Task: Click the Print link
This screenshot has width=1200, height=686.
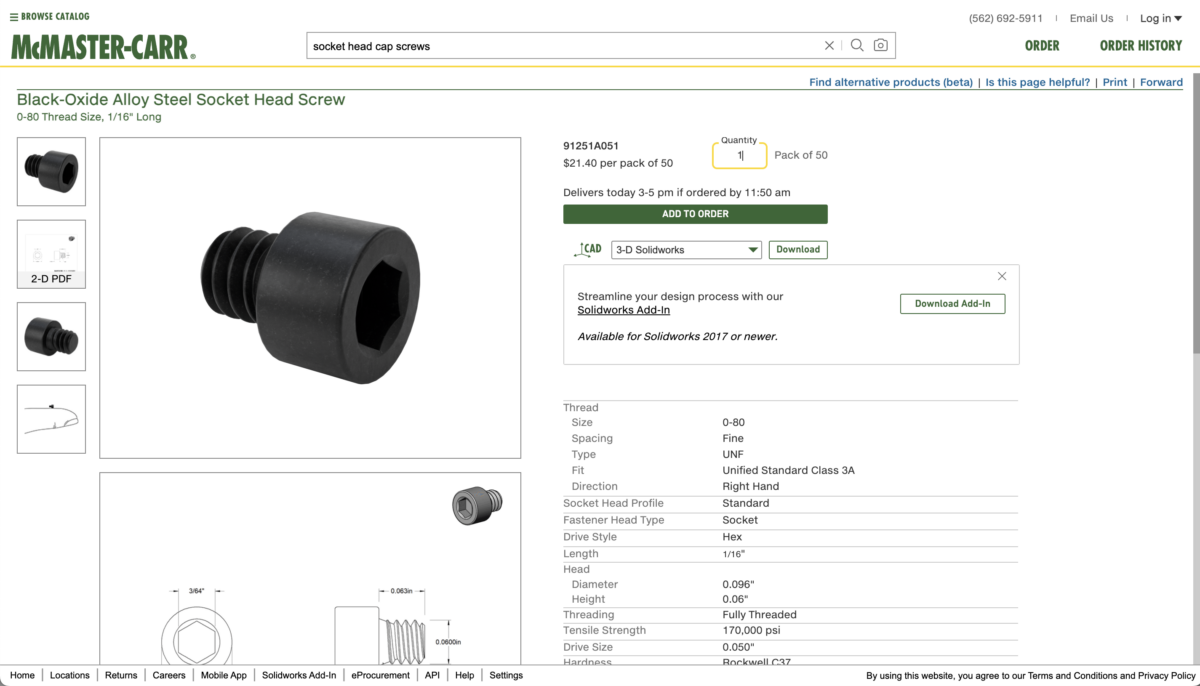Action: tap(1115, 82)
